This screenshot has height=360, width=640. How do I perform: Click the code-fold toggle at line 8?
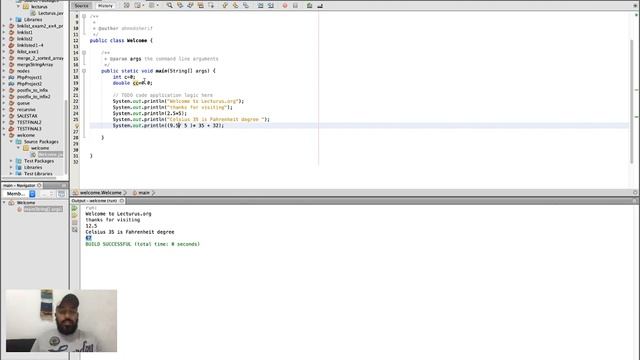coord(84,16)
